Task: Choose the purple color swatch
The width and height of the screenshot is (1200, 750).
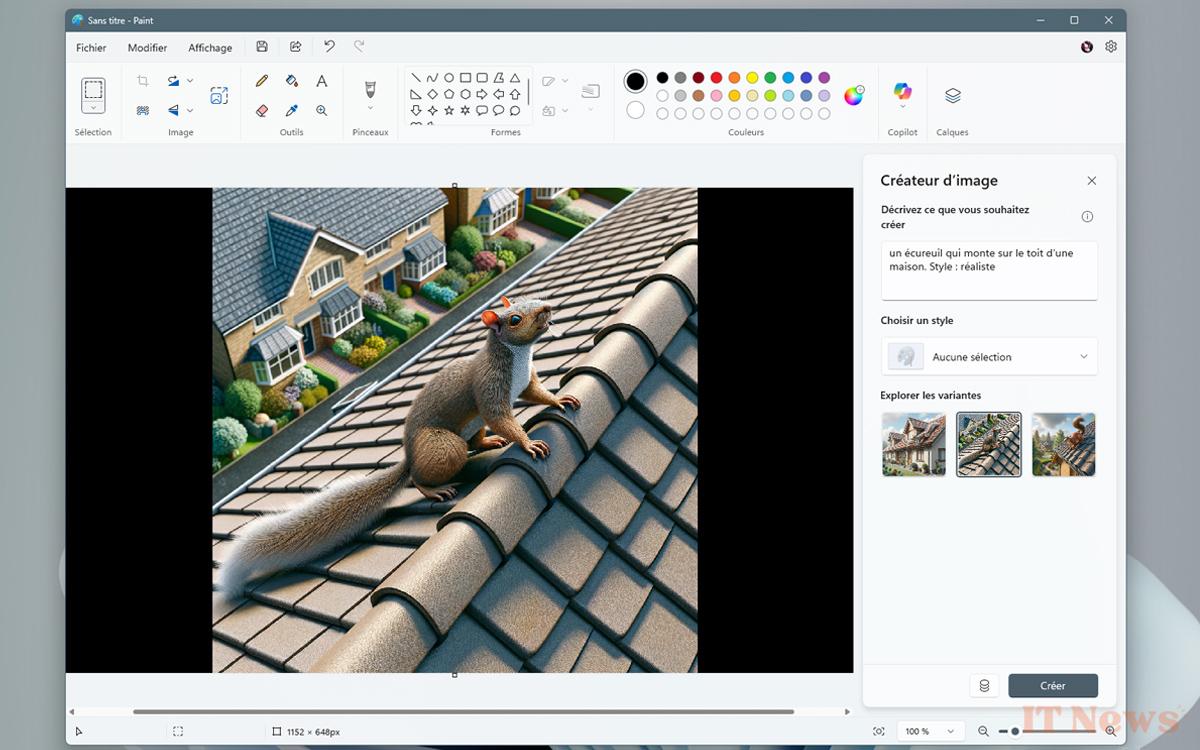Action: (x=824, y=78)
